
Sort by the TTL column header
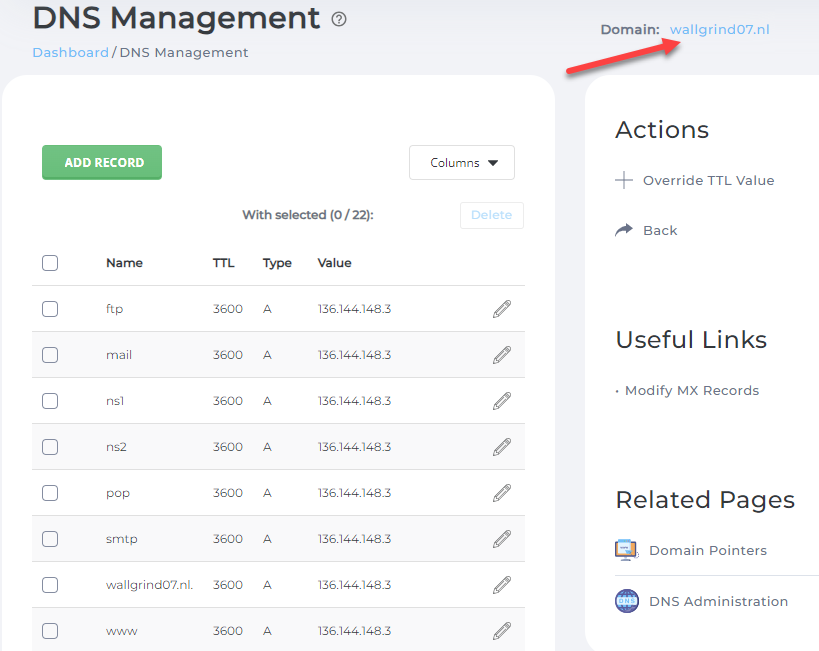[x=224, y=263]
